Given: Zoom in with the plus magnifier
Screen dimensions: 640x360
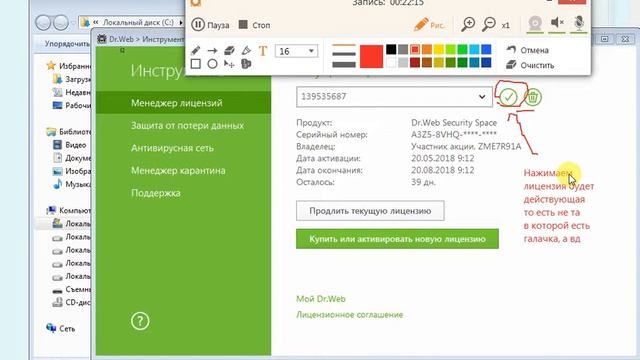Looking at the screenshot, I should (468, 24).
